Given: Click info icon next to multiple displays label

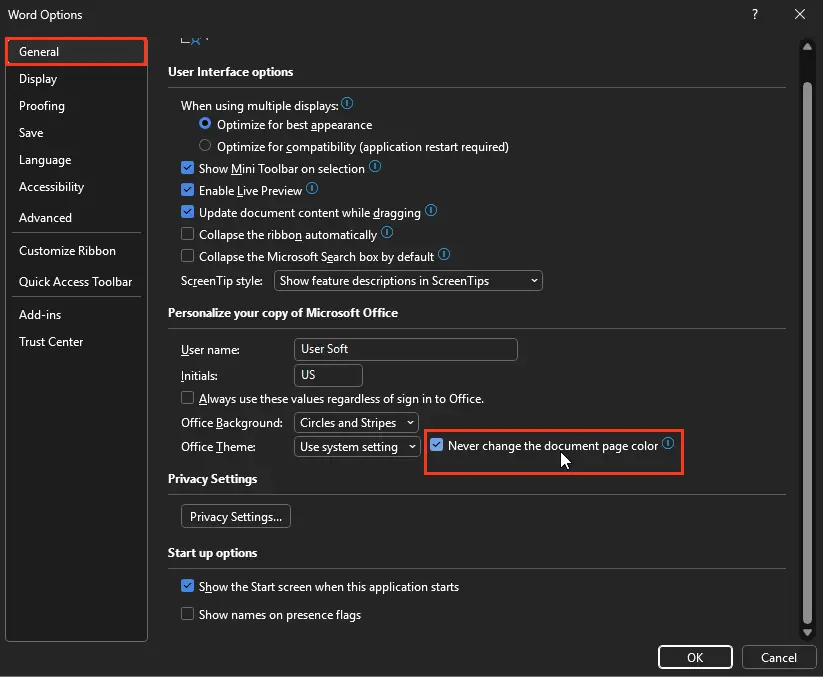Looking at the screenshot, I should click(347, 104).
